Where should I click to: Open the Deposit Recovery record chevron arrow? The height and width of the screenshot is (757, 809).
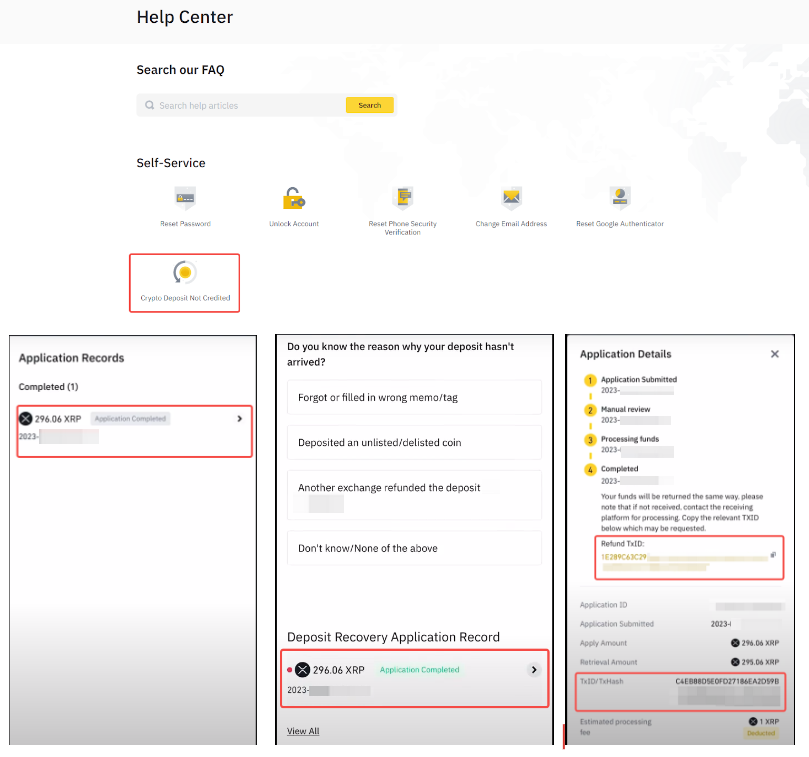(534, 670)
